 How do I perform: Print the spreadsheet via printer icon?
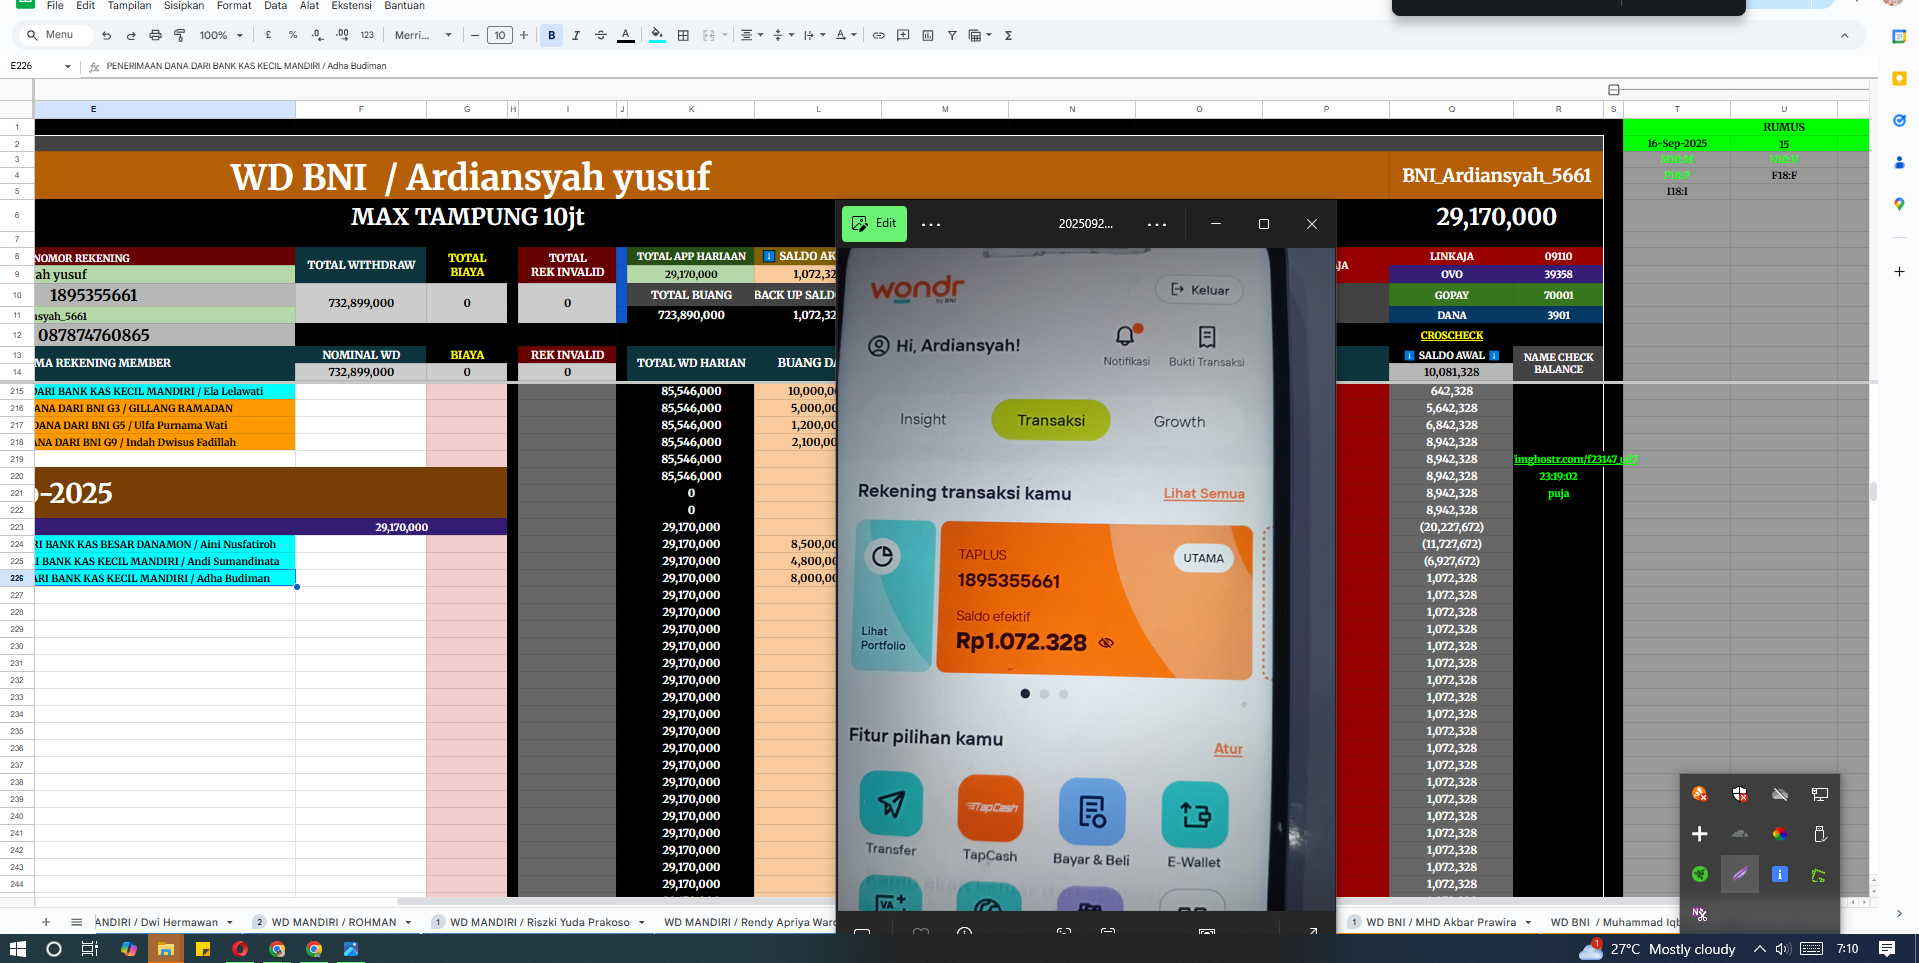(x=155, y=35)
